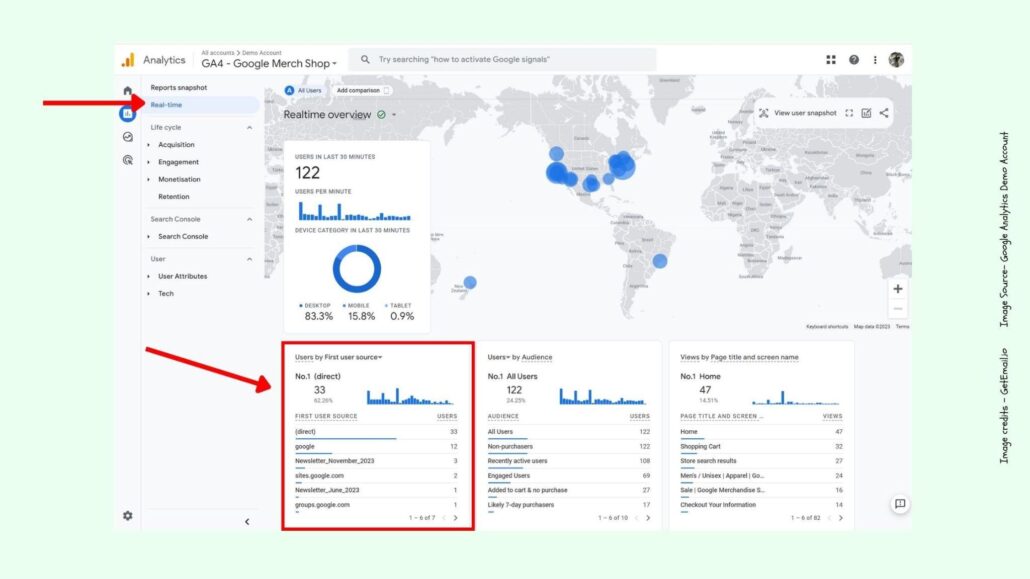Image resolution: width=1030 pixels, height=579 pixels.
Task: Zoom in on the map with plus button
Action: coord(898,289)
